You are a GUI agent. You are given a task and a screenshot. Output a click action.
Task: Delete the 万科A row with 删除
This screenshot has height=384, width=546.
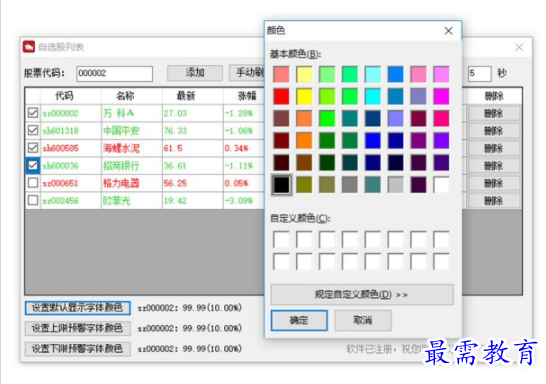[x=494, y=113]
